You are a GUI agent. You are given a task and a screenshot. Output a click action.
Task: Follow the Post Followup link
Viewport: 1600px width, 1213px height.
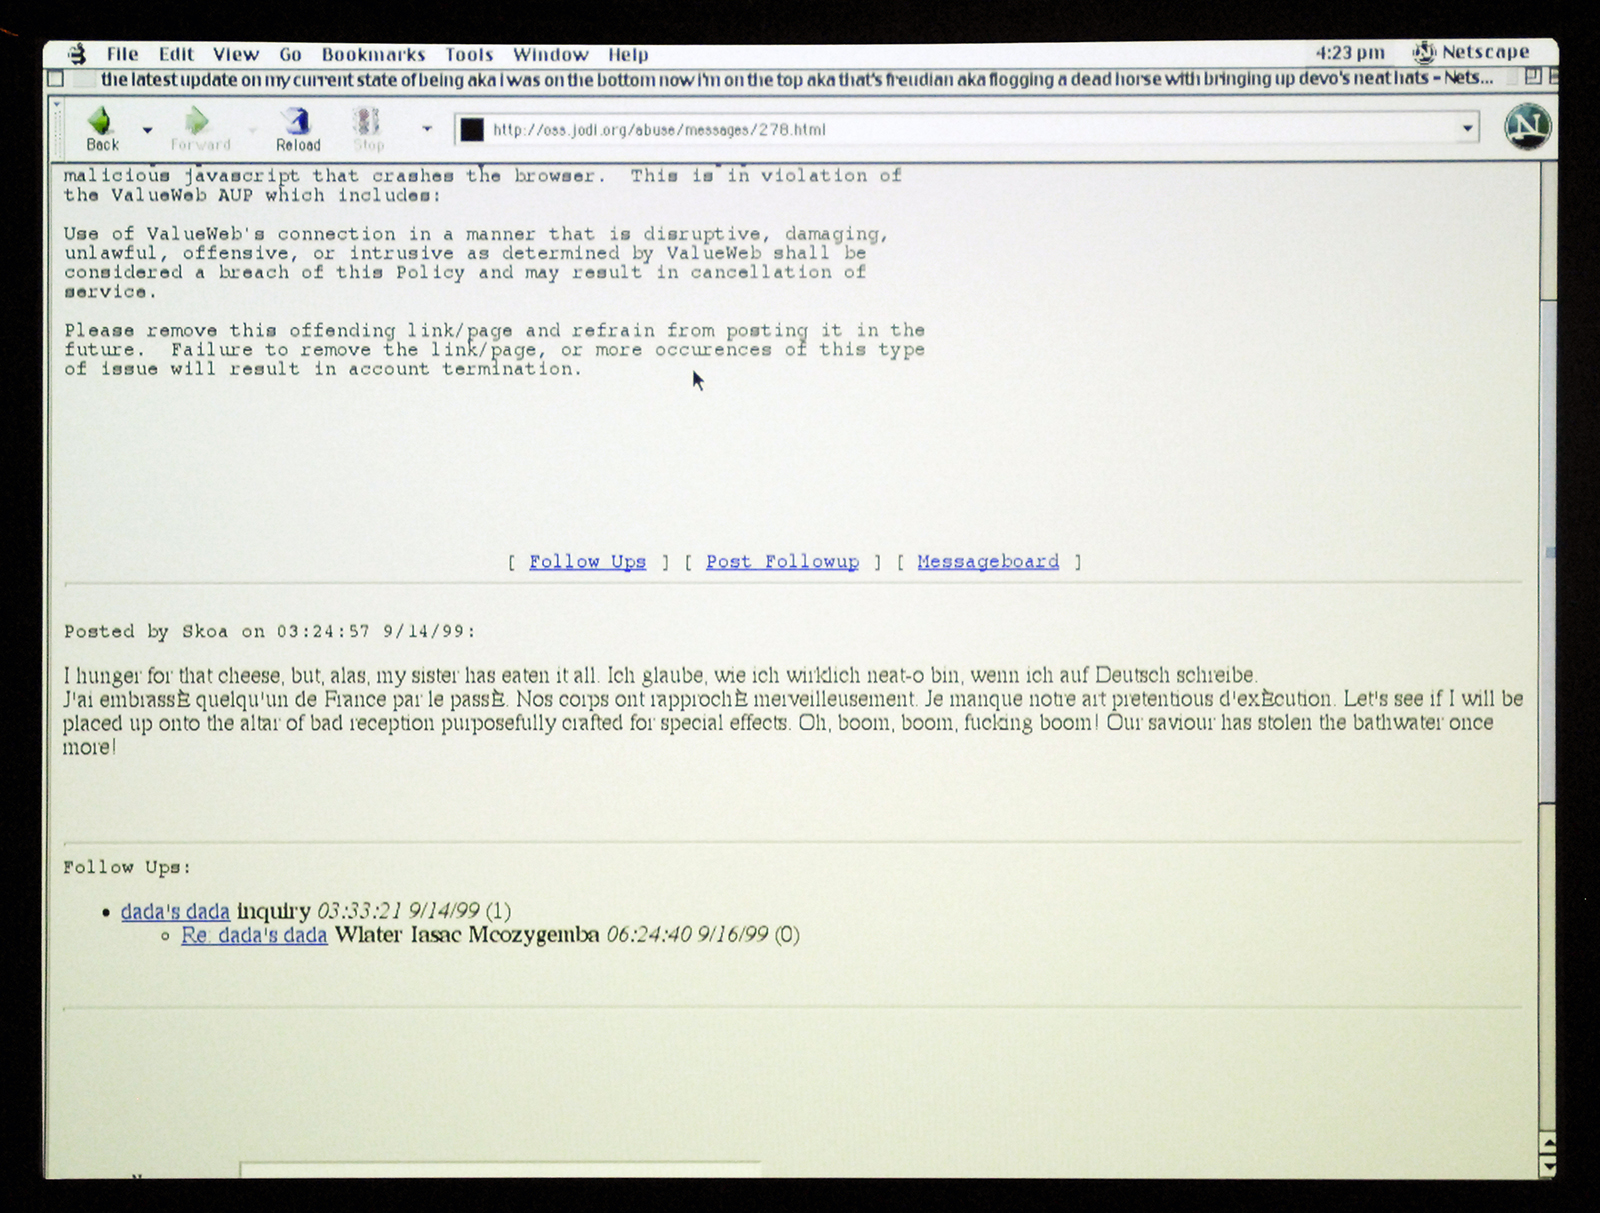point(782,562)
